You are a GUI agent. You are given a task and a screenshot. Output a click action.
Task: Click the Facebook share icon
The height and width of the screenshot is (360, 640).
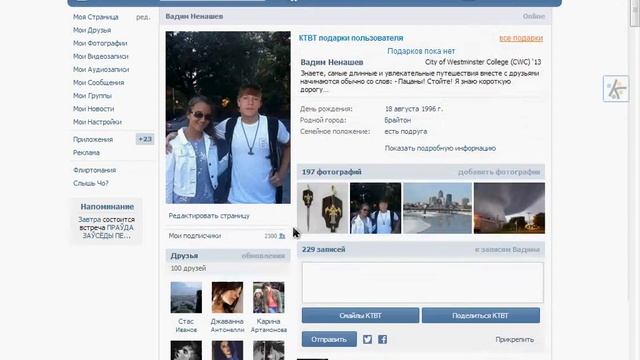point(382,339)
